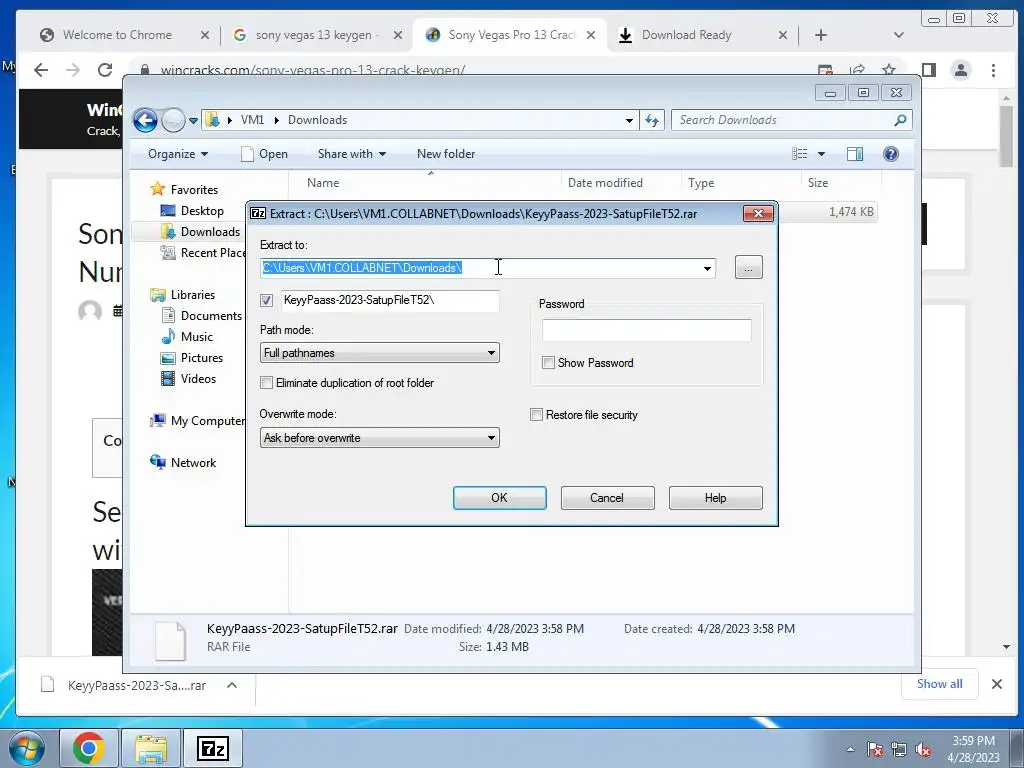The image size is (1024, 768).
Task: Open Chrome tab search chevron
Action: tap(899, 35)
